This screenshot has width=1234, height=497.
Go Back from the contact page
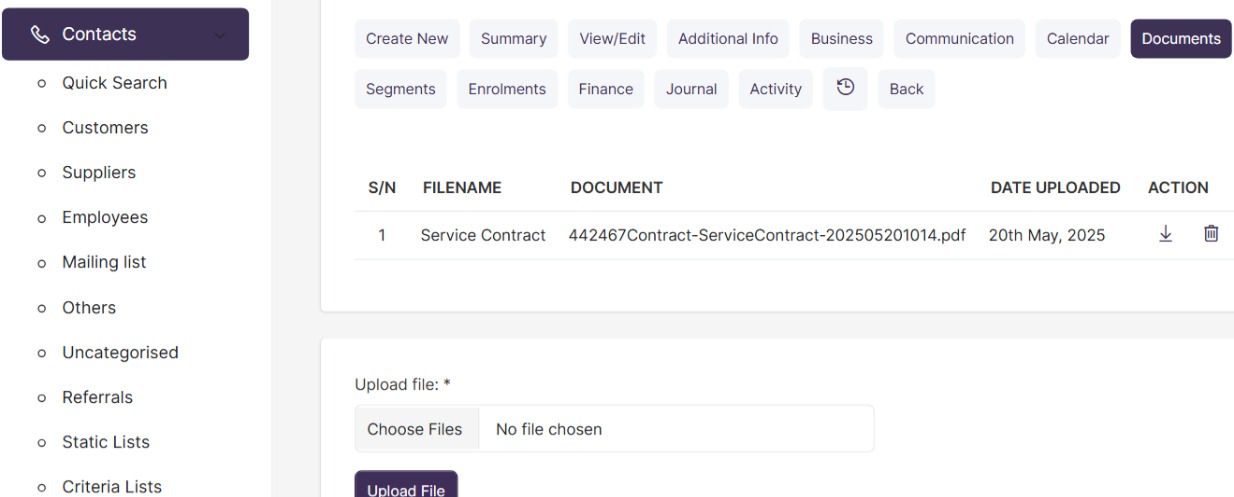pyautogui.click(x=906, y=89)
